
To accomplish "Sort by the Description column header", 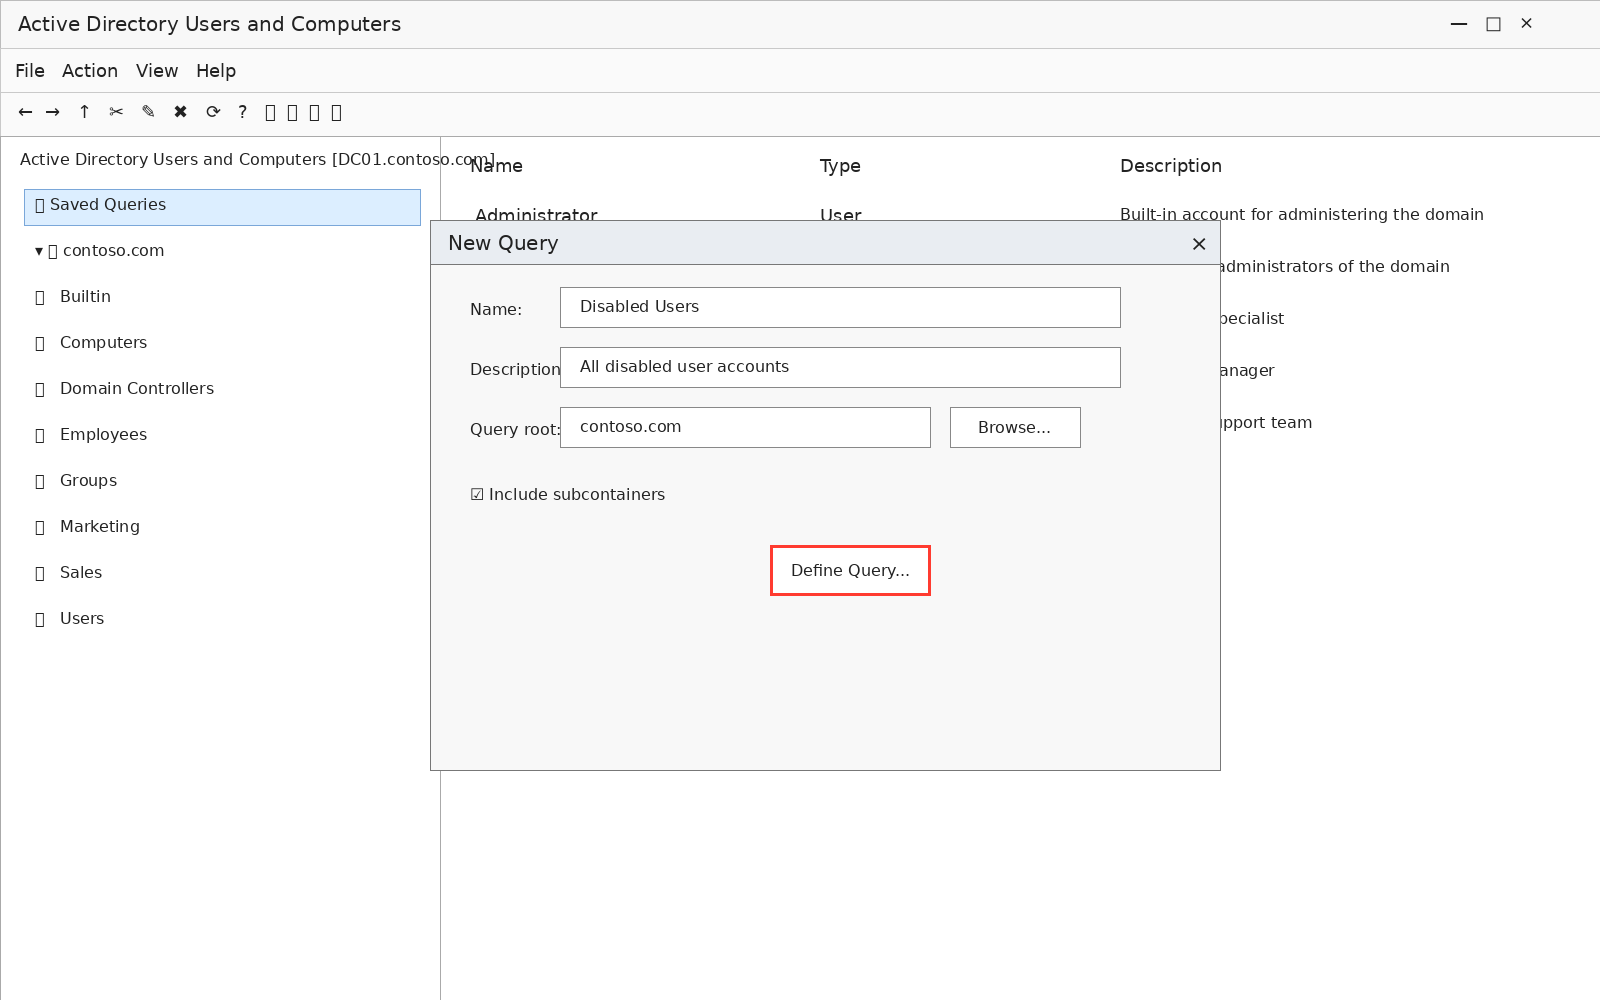I will (1170, 166).
